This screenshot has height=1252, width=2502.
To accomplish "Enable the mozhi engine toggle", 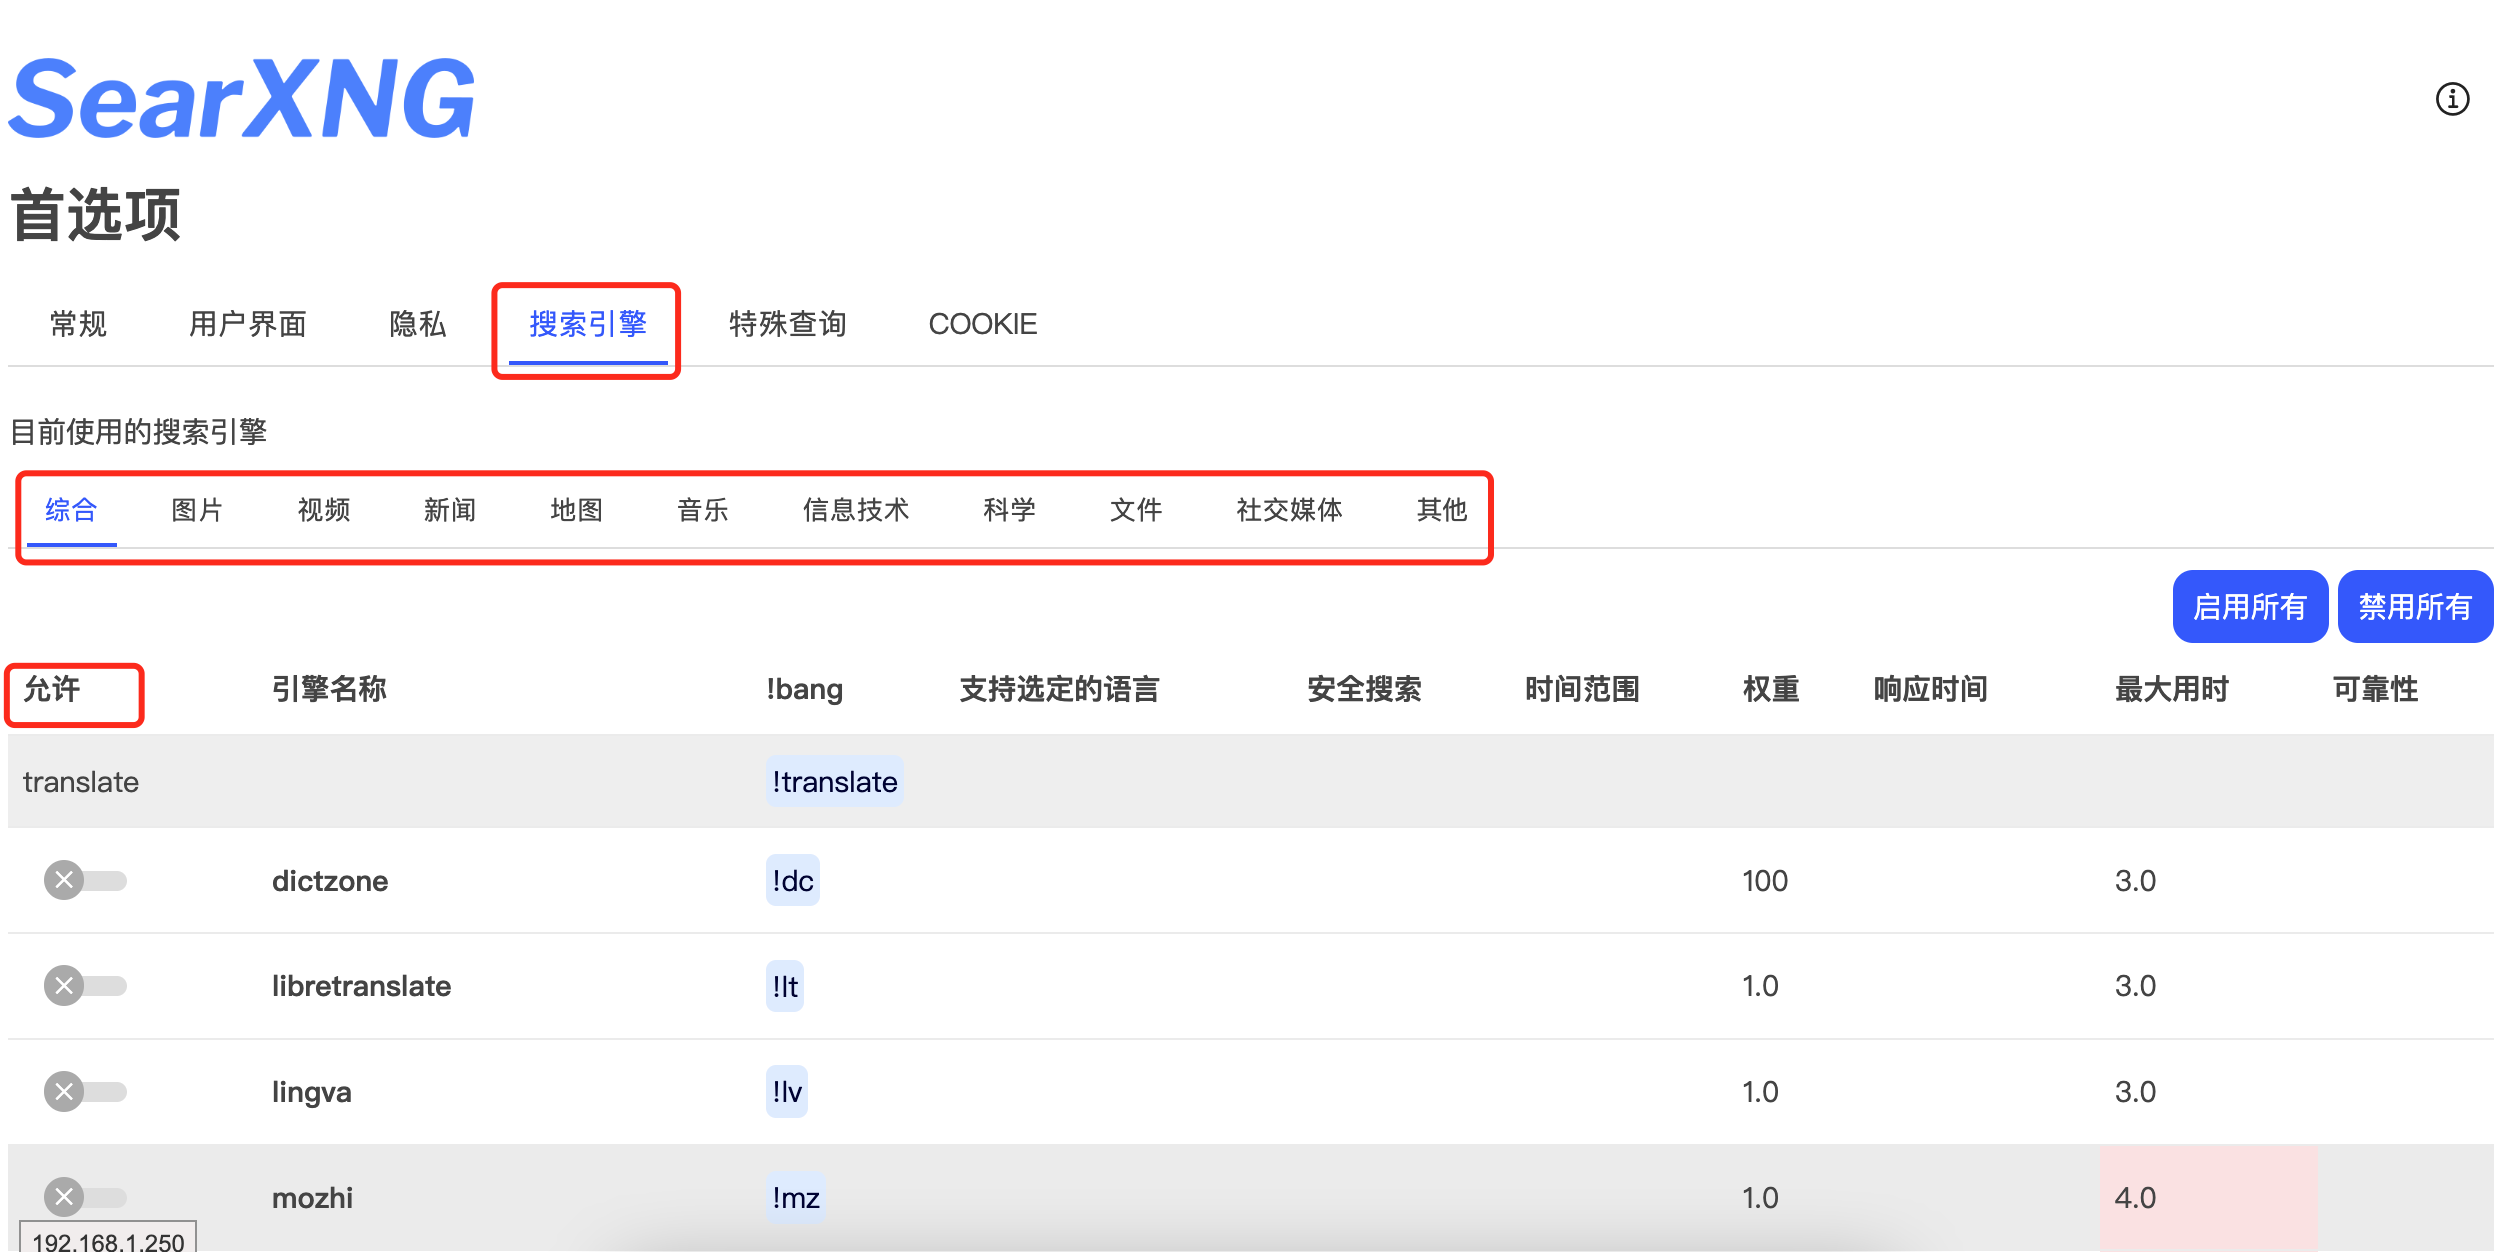I will coord(85,1196).
